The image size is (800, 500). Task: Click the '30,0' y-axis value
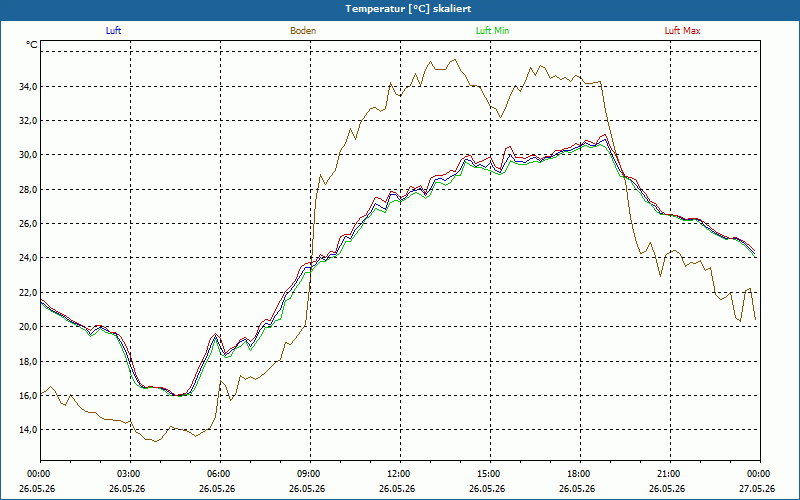(x=28, y=155)
